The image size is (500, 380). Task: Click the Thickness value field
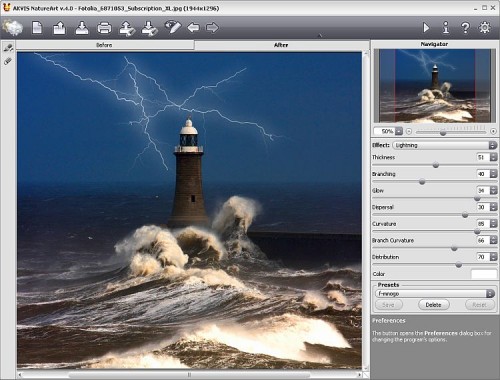(483, 157)
